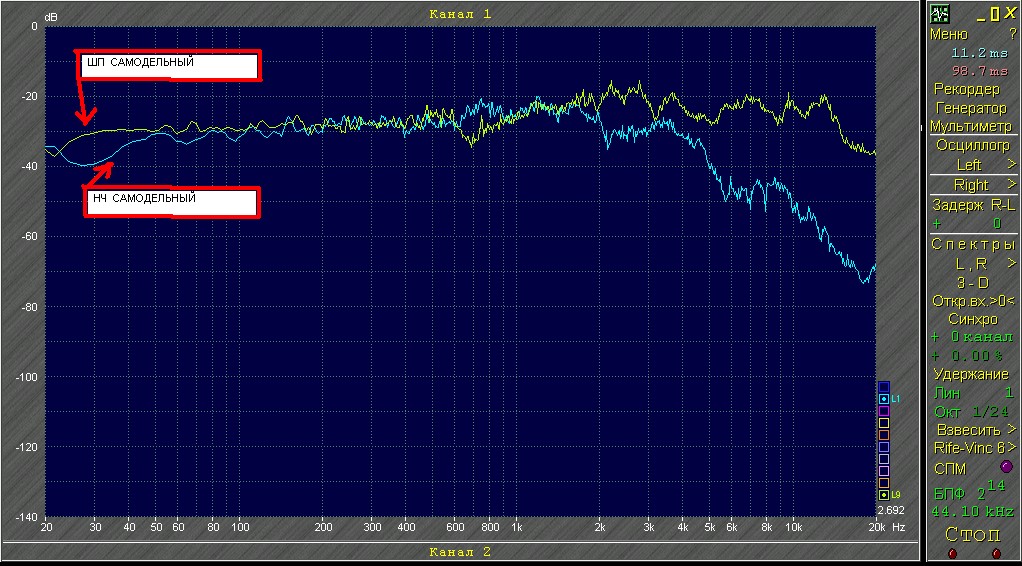Open the Генератор panel
Viewport: 1022px width, 566px height.
(971, 108)
